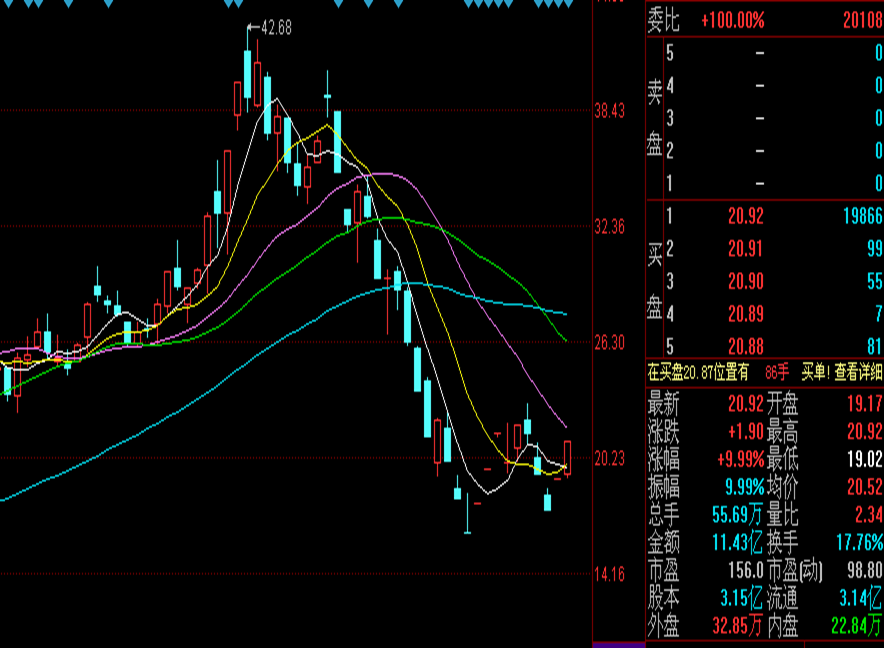The image size is (884, 648).
Task: Click the 42.68 peak price label
Action: (275, 29)
